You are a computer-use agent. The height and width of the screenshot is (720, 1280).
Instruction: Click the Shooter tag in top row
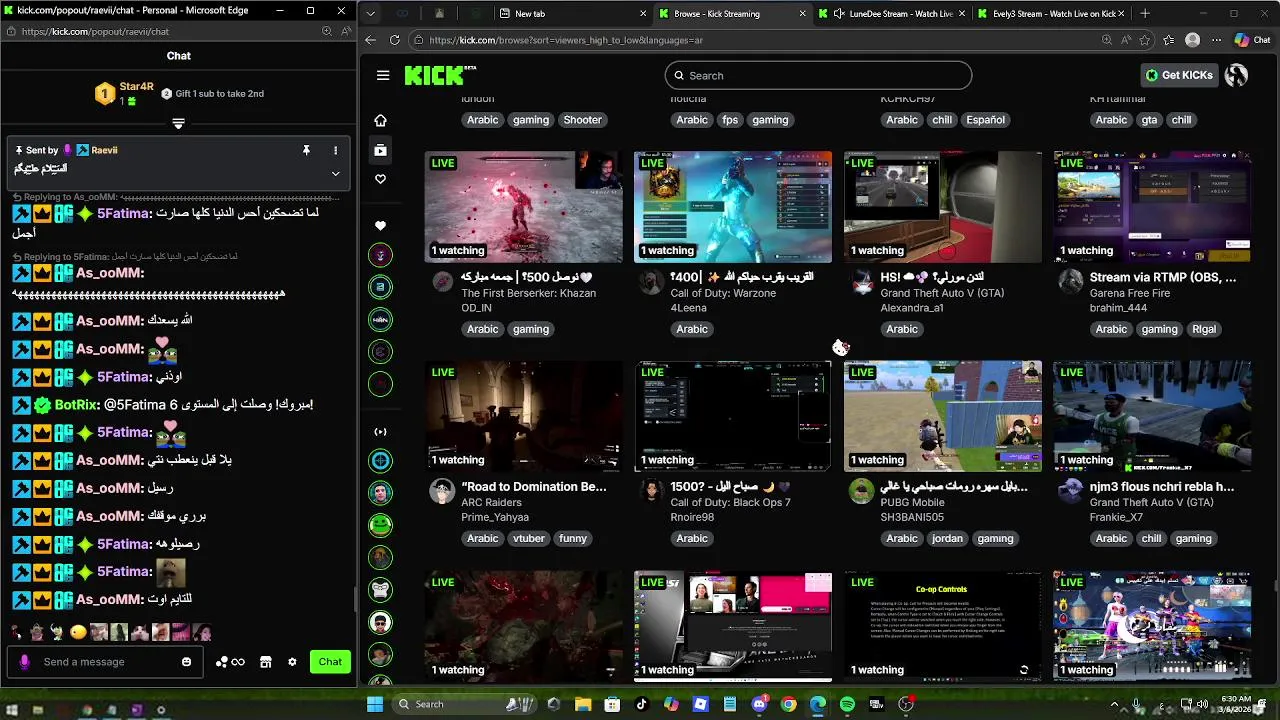(582, 120)
